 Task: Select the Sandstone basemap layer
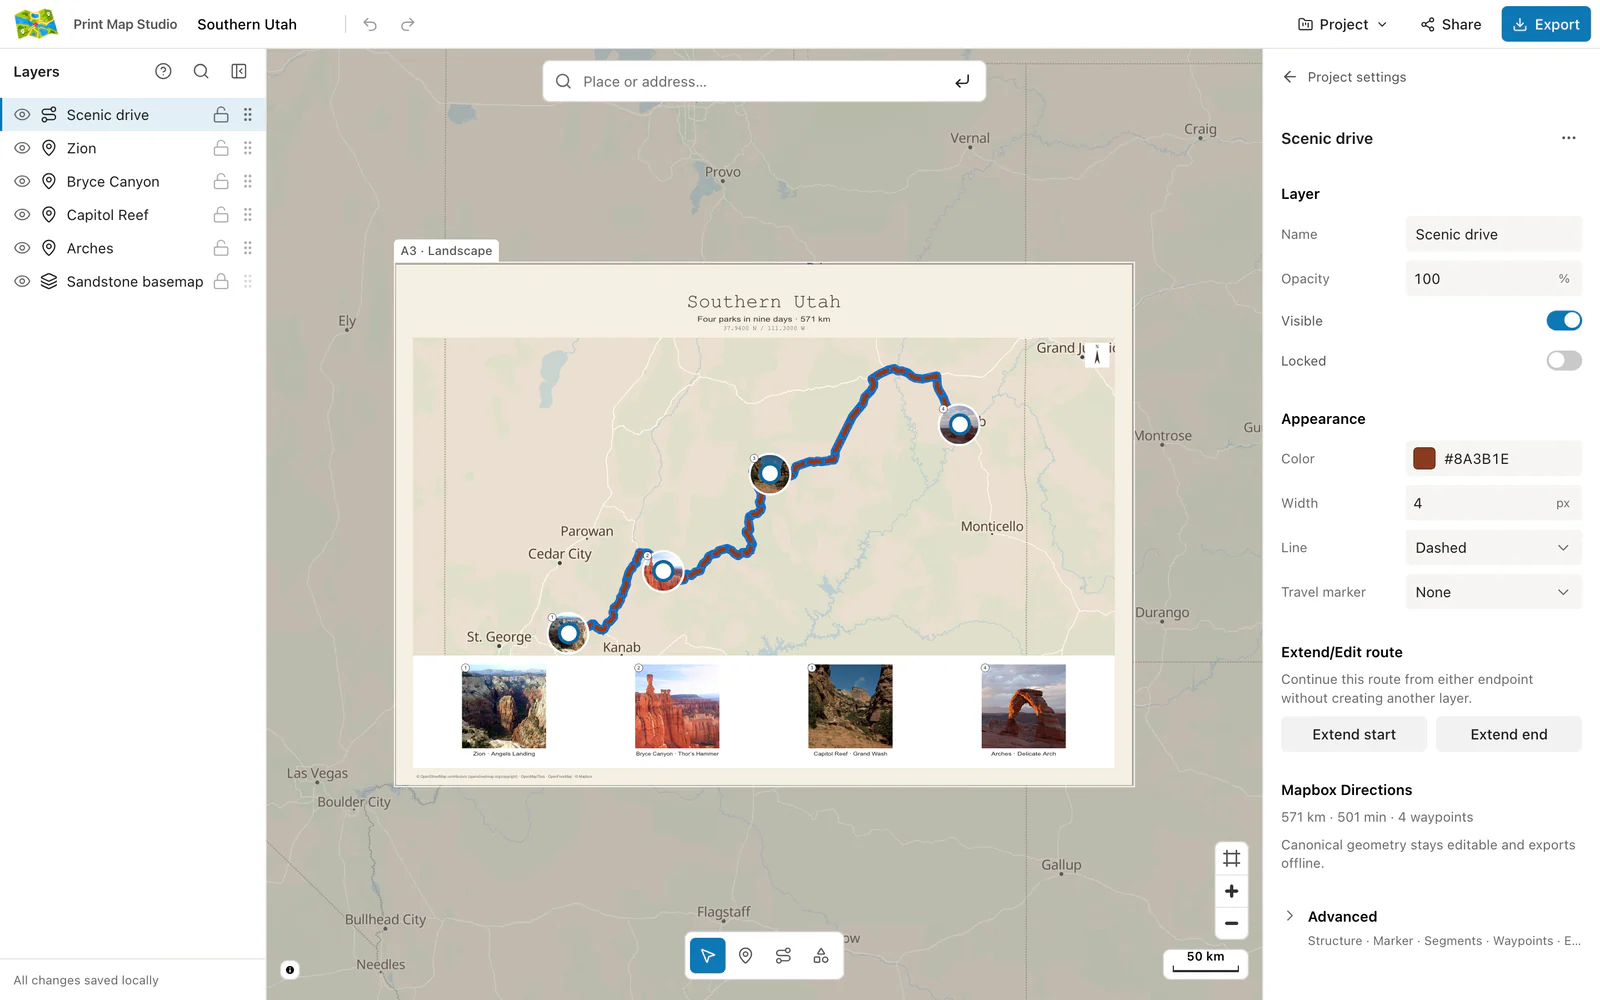(x=133, y=282)
